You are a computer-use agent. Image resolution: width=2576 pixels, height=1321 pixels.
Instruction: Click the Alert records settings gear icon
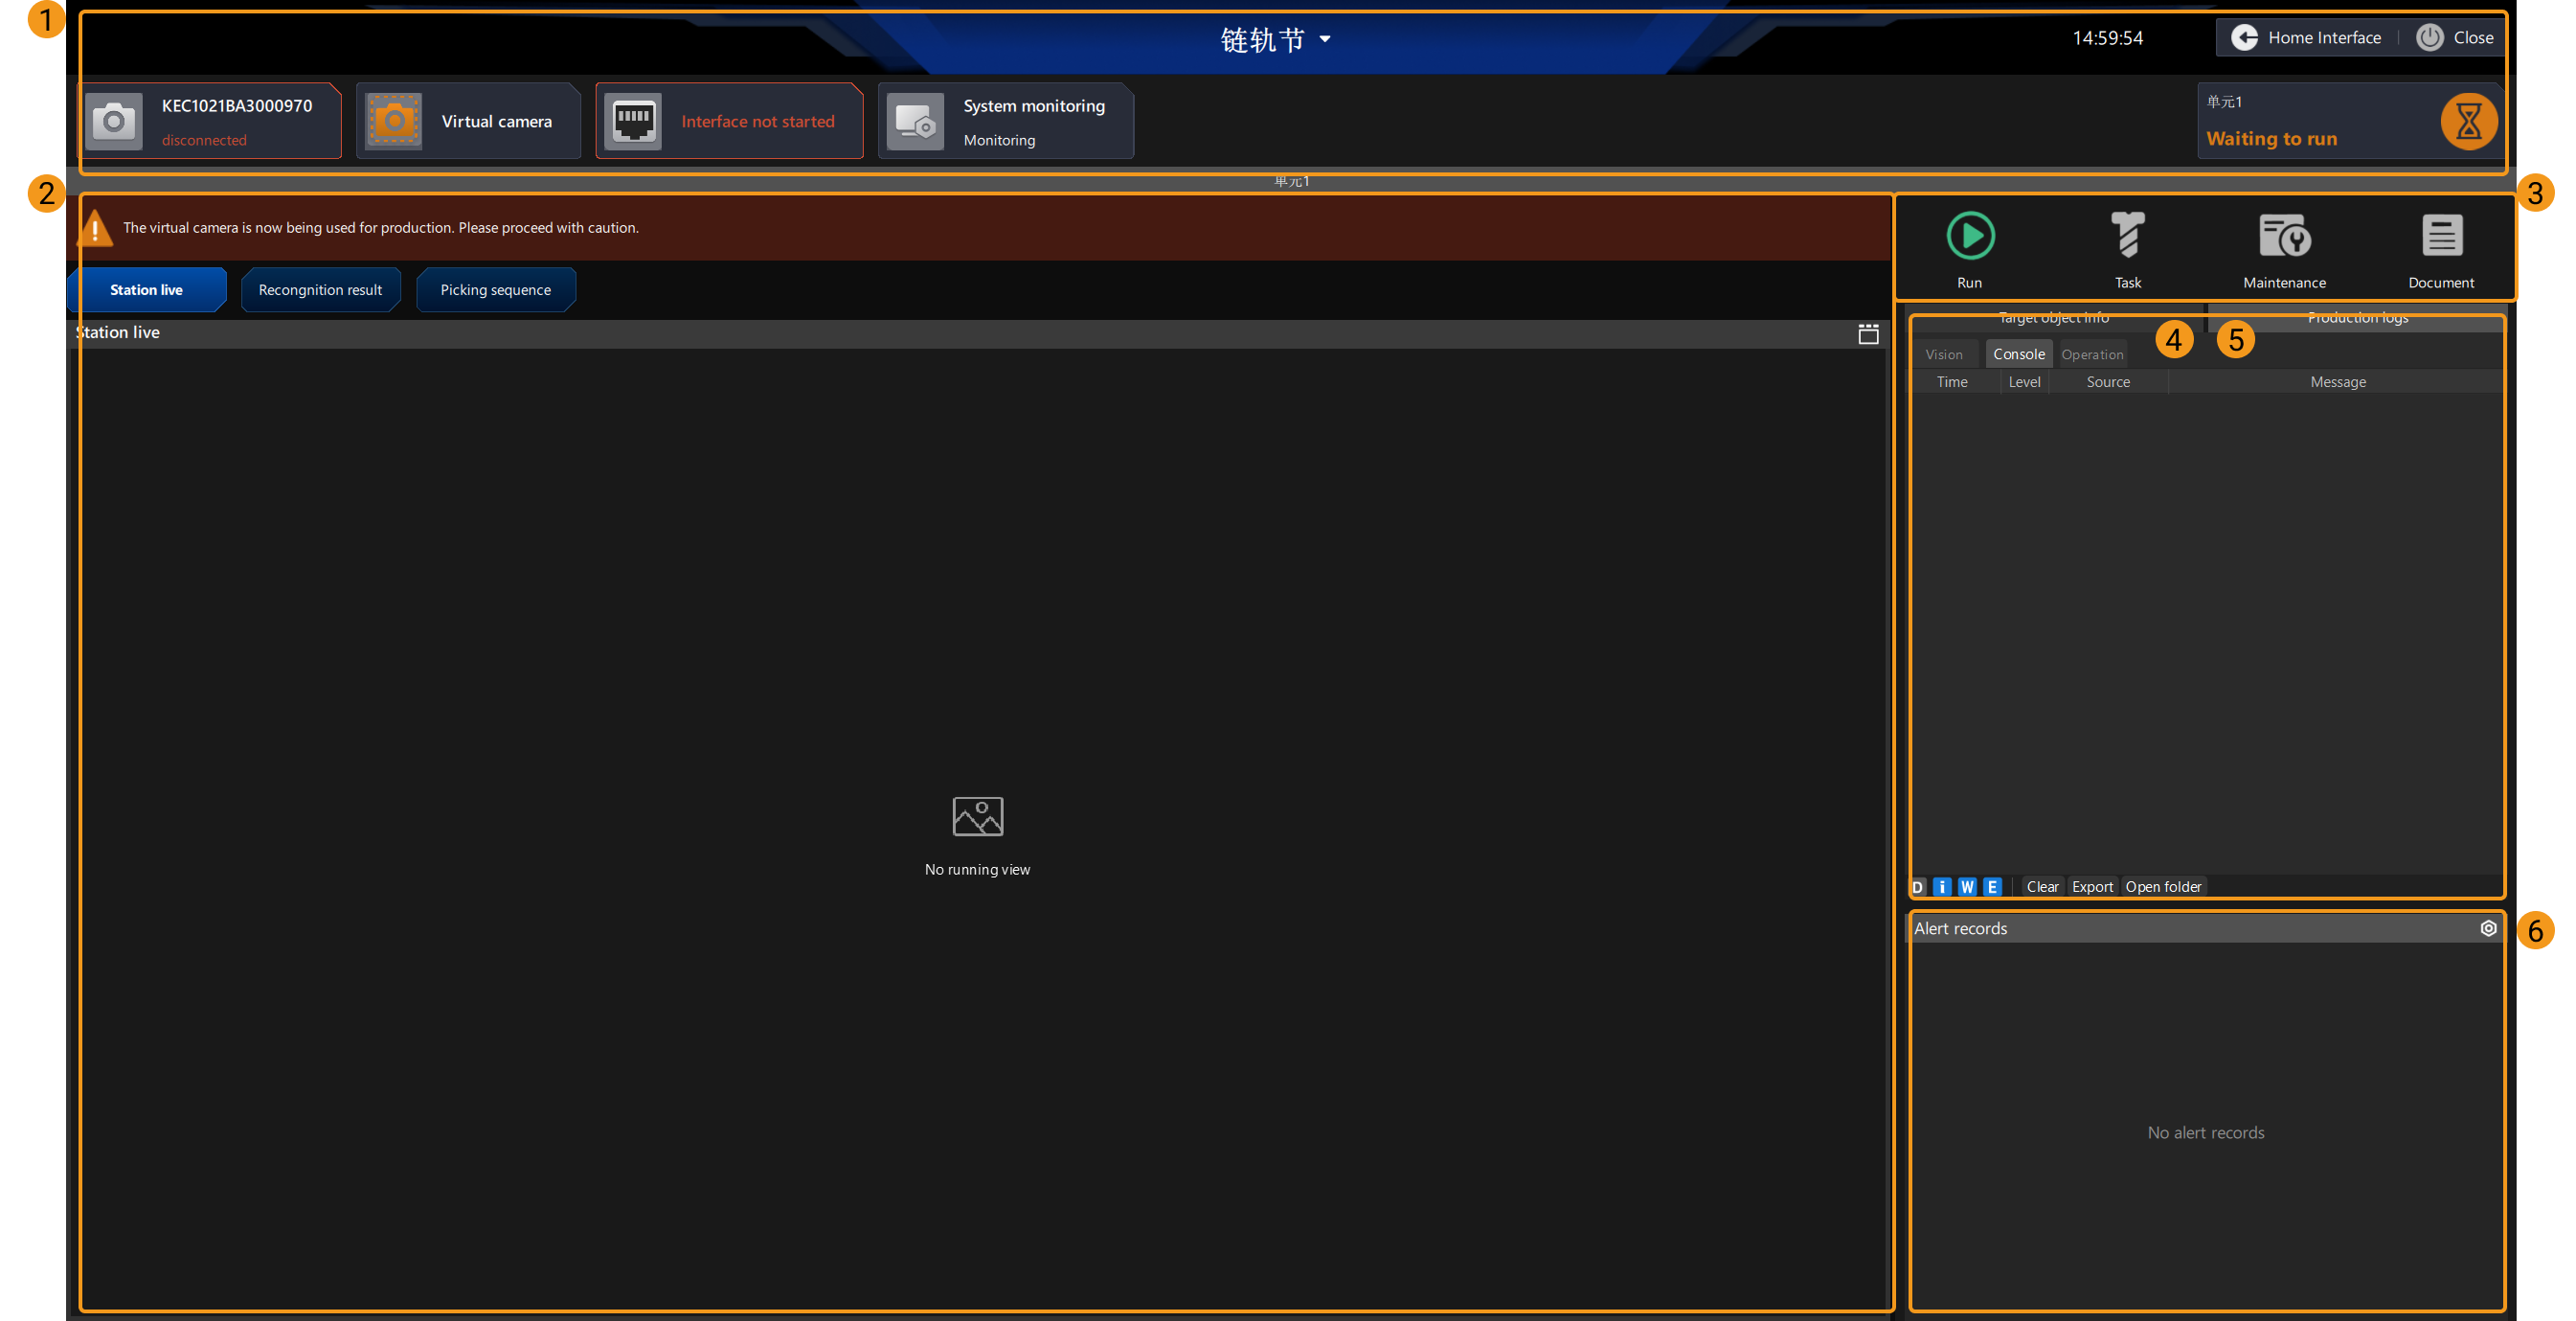pyautogui.click(x=2487, y=926)
